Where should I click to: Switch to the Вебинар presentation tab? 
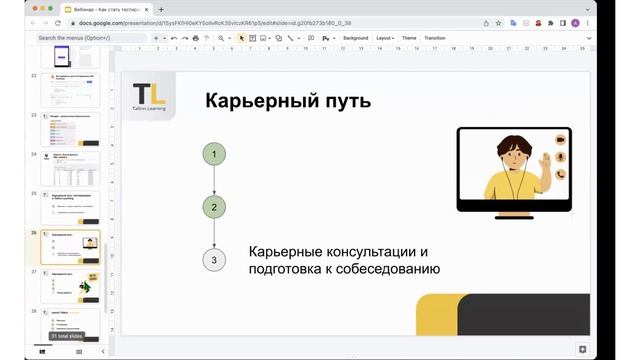point(106,9)
